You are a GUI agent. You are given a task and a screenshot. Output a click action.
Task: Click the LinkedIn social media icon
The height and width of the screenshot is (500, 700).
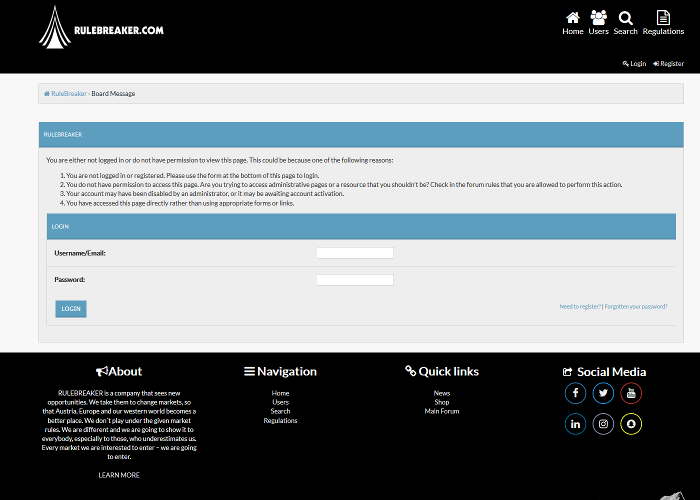pyautogui.click(x=576, y=424)
